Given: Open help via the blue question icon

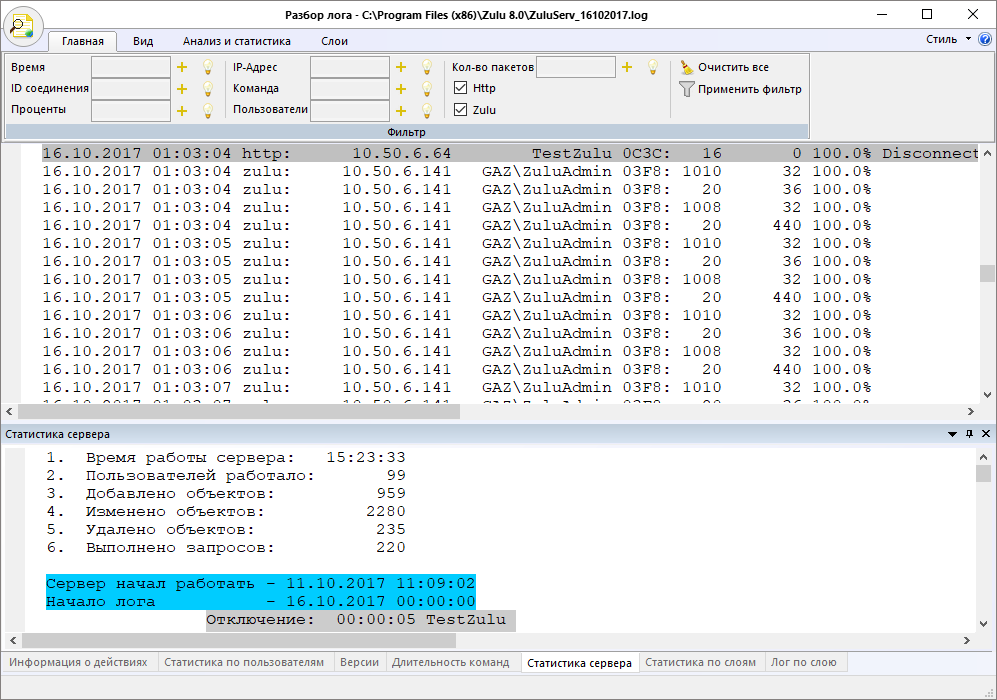Looking at the screenshot, I should (984, 40).
